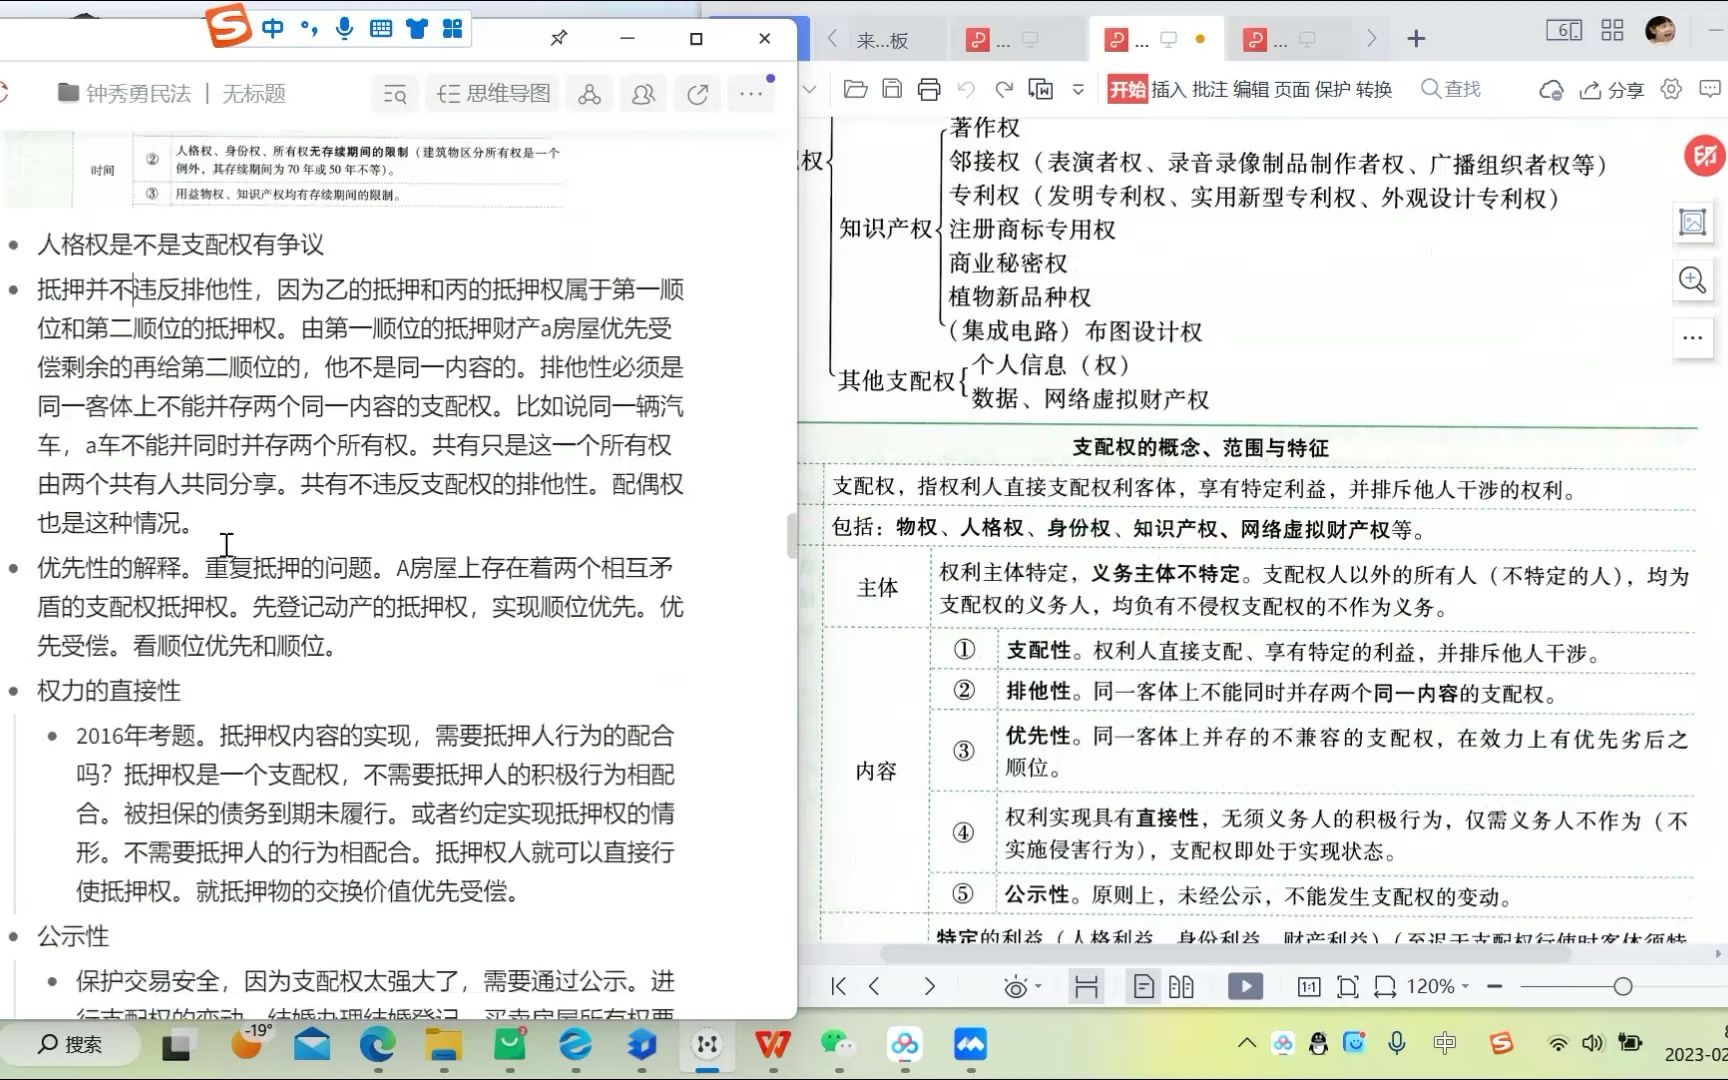Toggle continuous scroll reading mode
This screenshot has height=1080, width=1728.
point(1086,987)
